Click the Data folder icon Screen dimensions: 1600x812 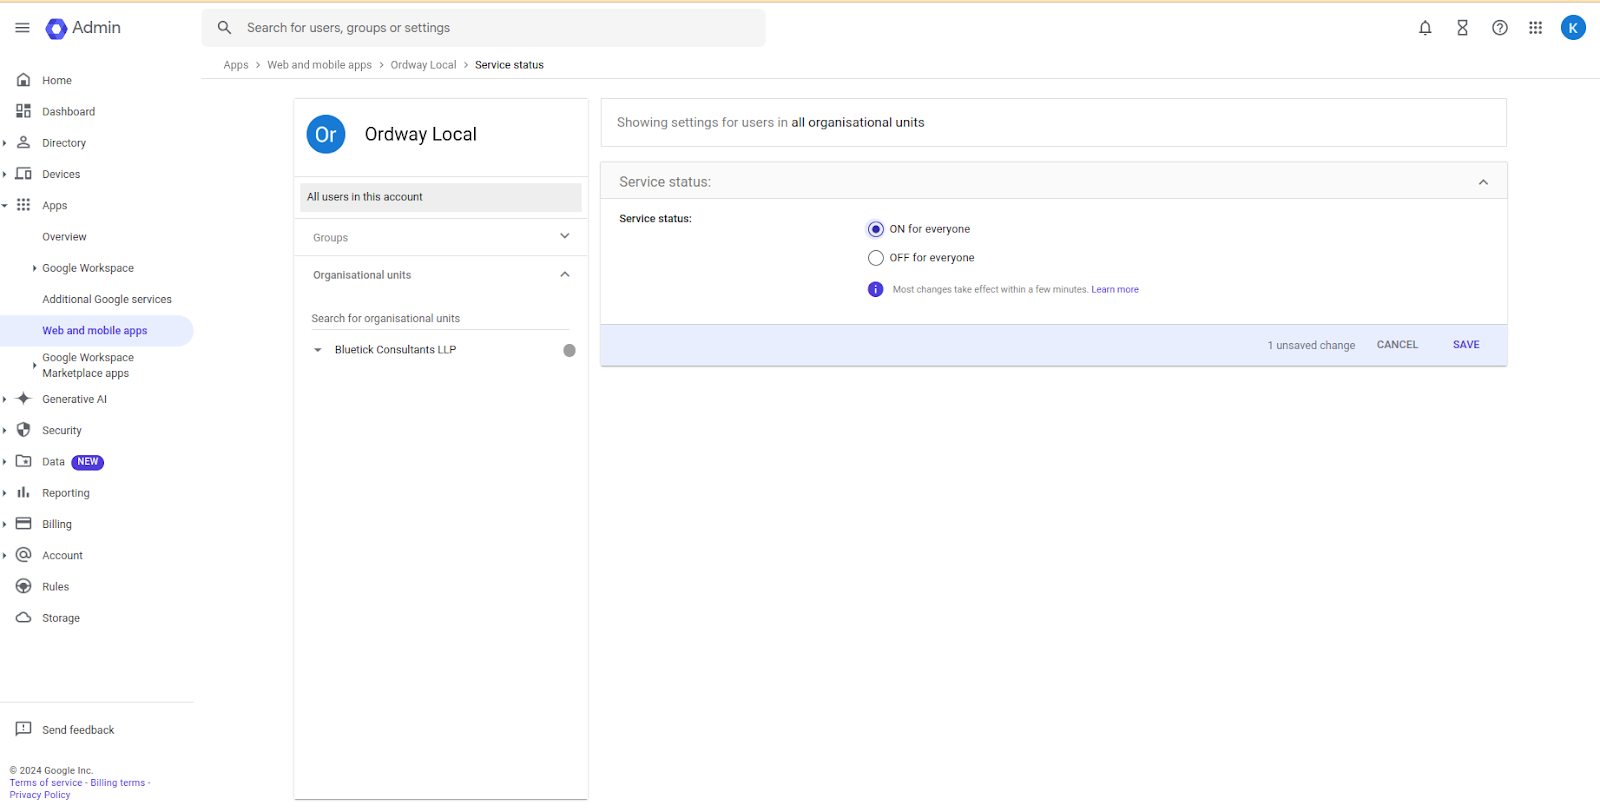pos(23,461)
